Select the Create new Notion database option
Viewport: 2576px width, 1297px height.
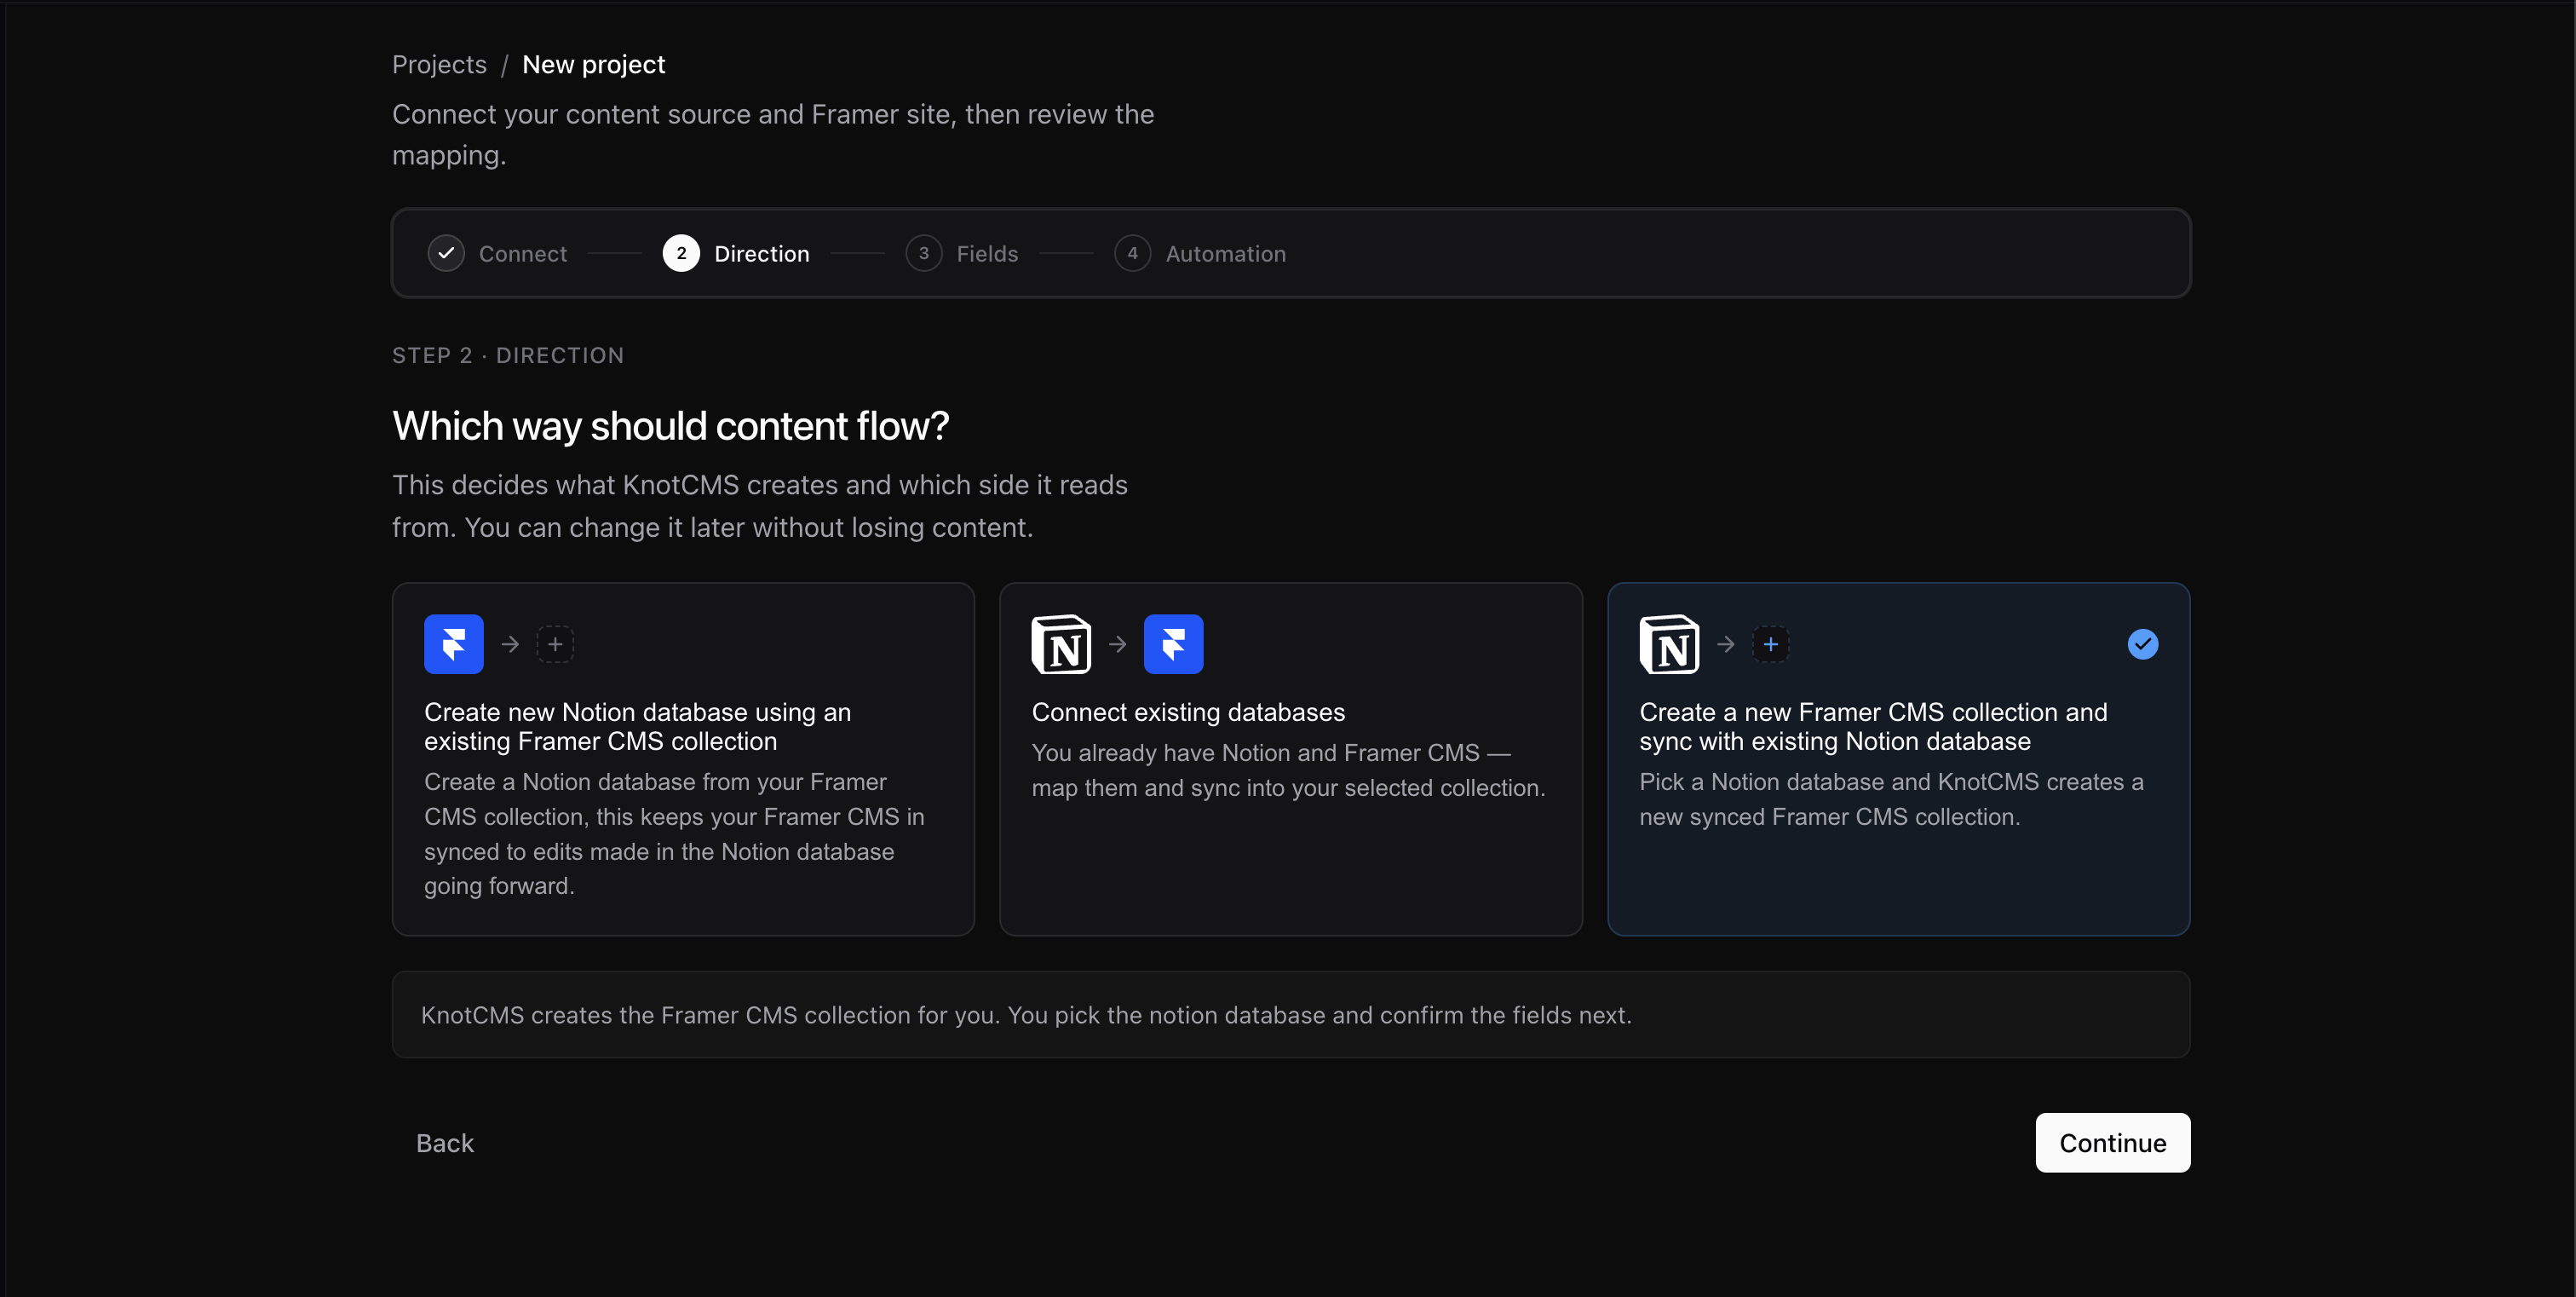[683, 759]
